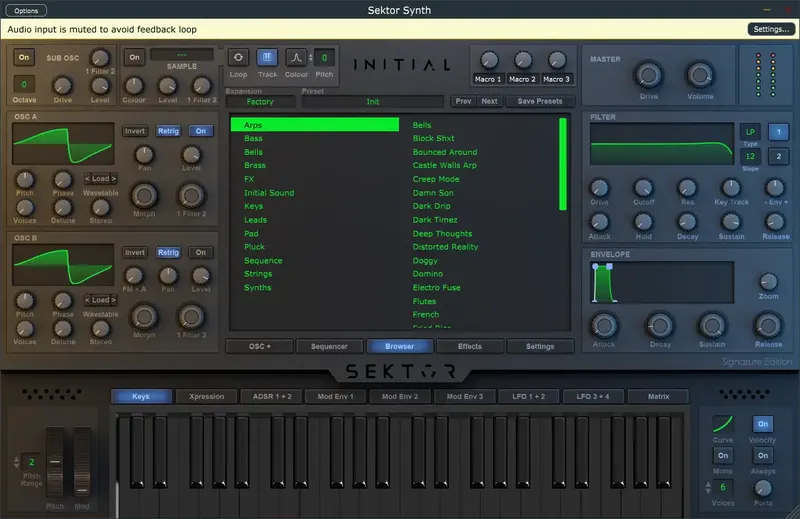Viewport: 800px width, 519px height.
Task: Toggle the Sample On switch
Action: coord(134,57)
